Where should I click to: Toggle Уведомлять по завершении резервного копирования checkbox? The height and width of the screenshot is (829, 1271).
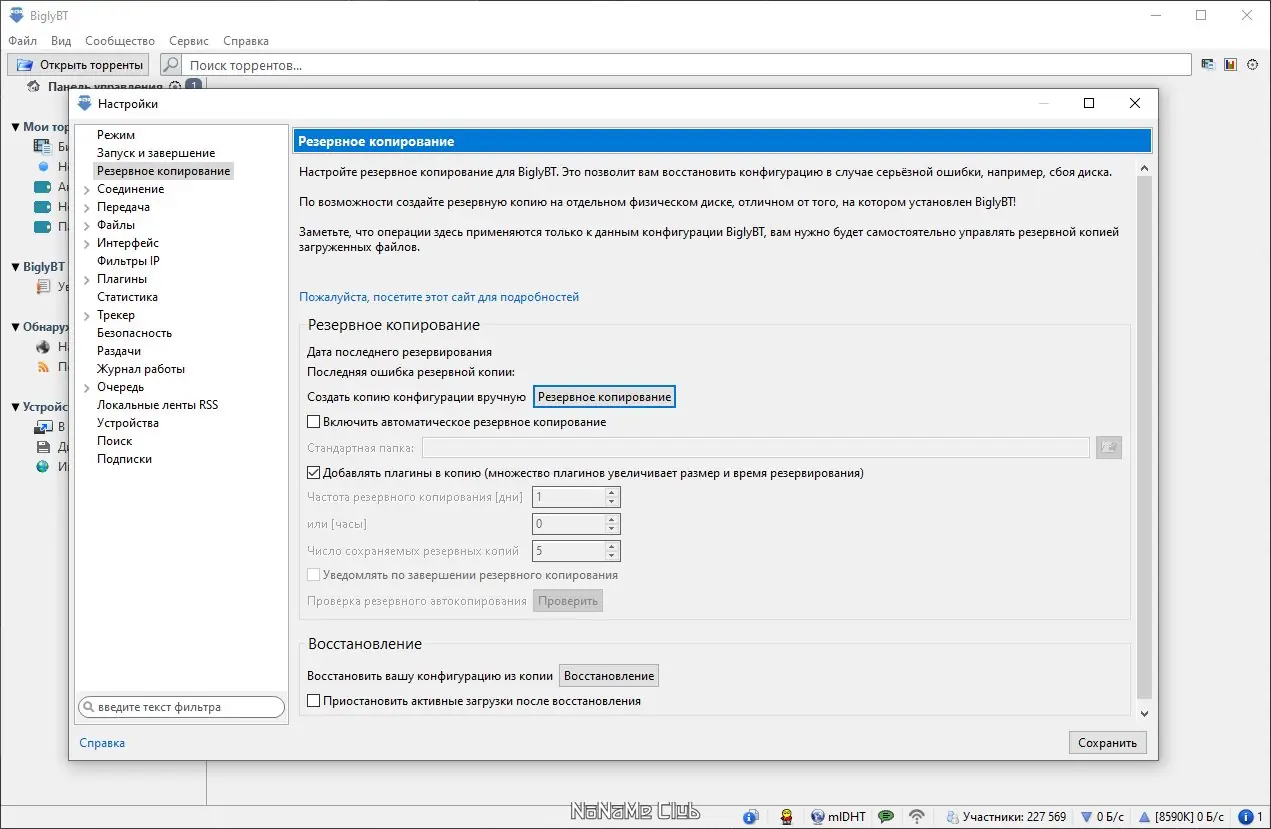pos(314,575)
